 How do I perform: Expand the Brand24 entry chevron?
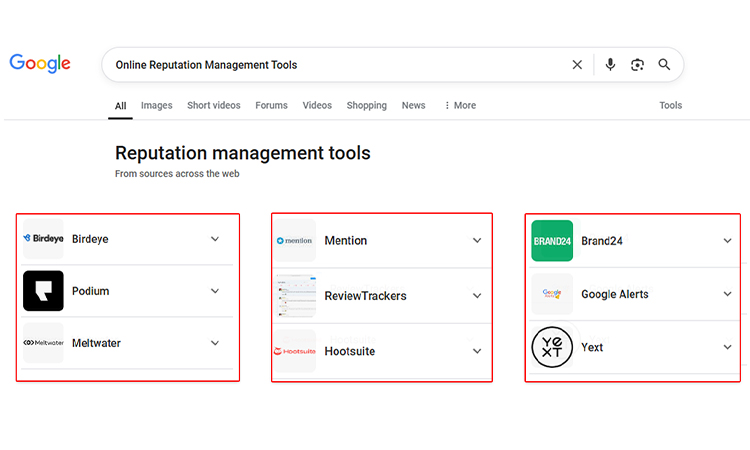point(728,241)
